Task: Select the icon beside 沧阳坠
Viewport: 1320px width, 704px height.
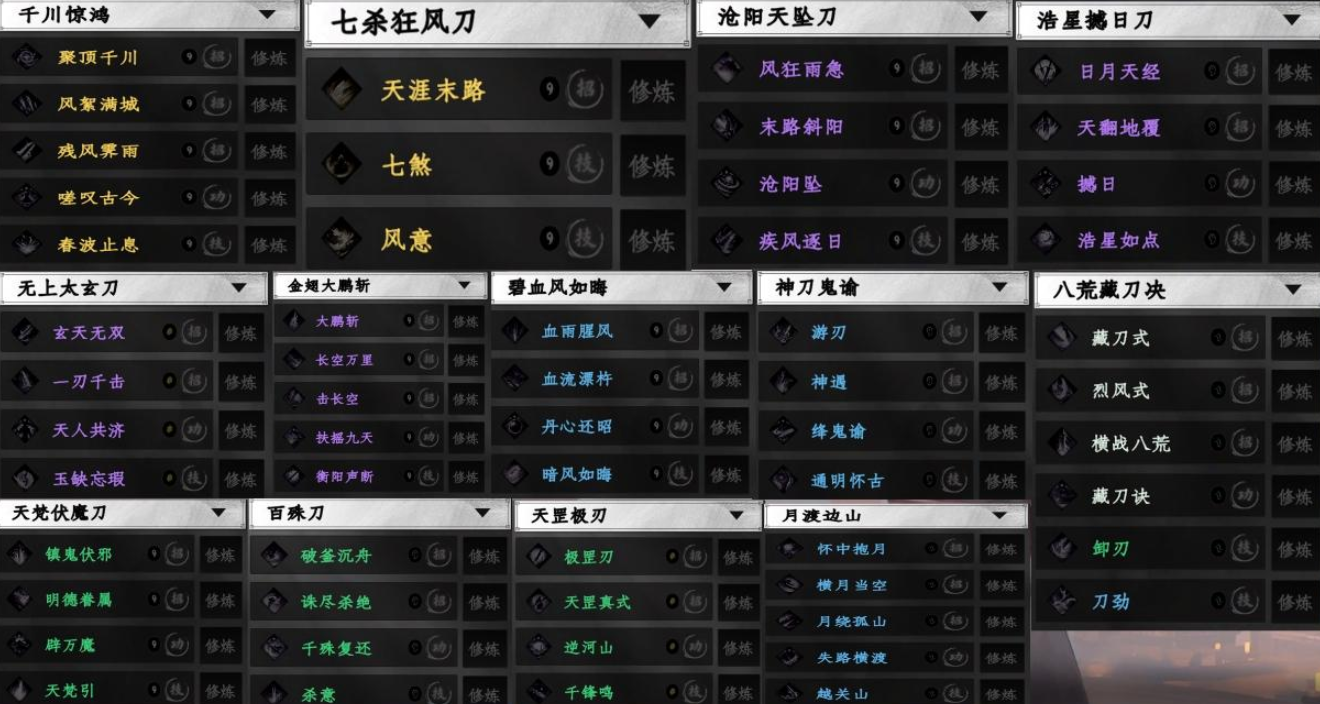Action: pyautogui.click(x=727, y=183)
